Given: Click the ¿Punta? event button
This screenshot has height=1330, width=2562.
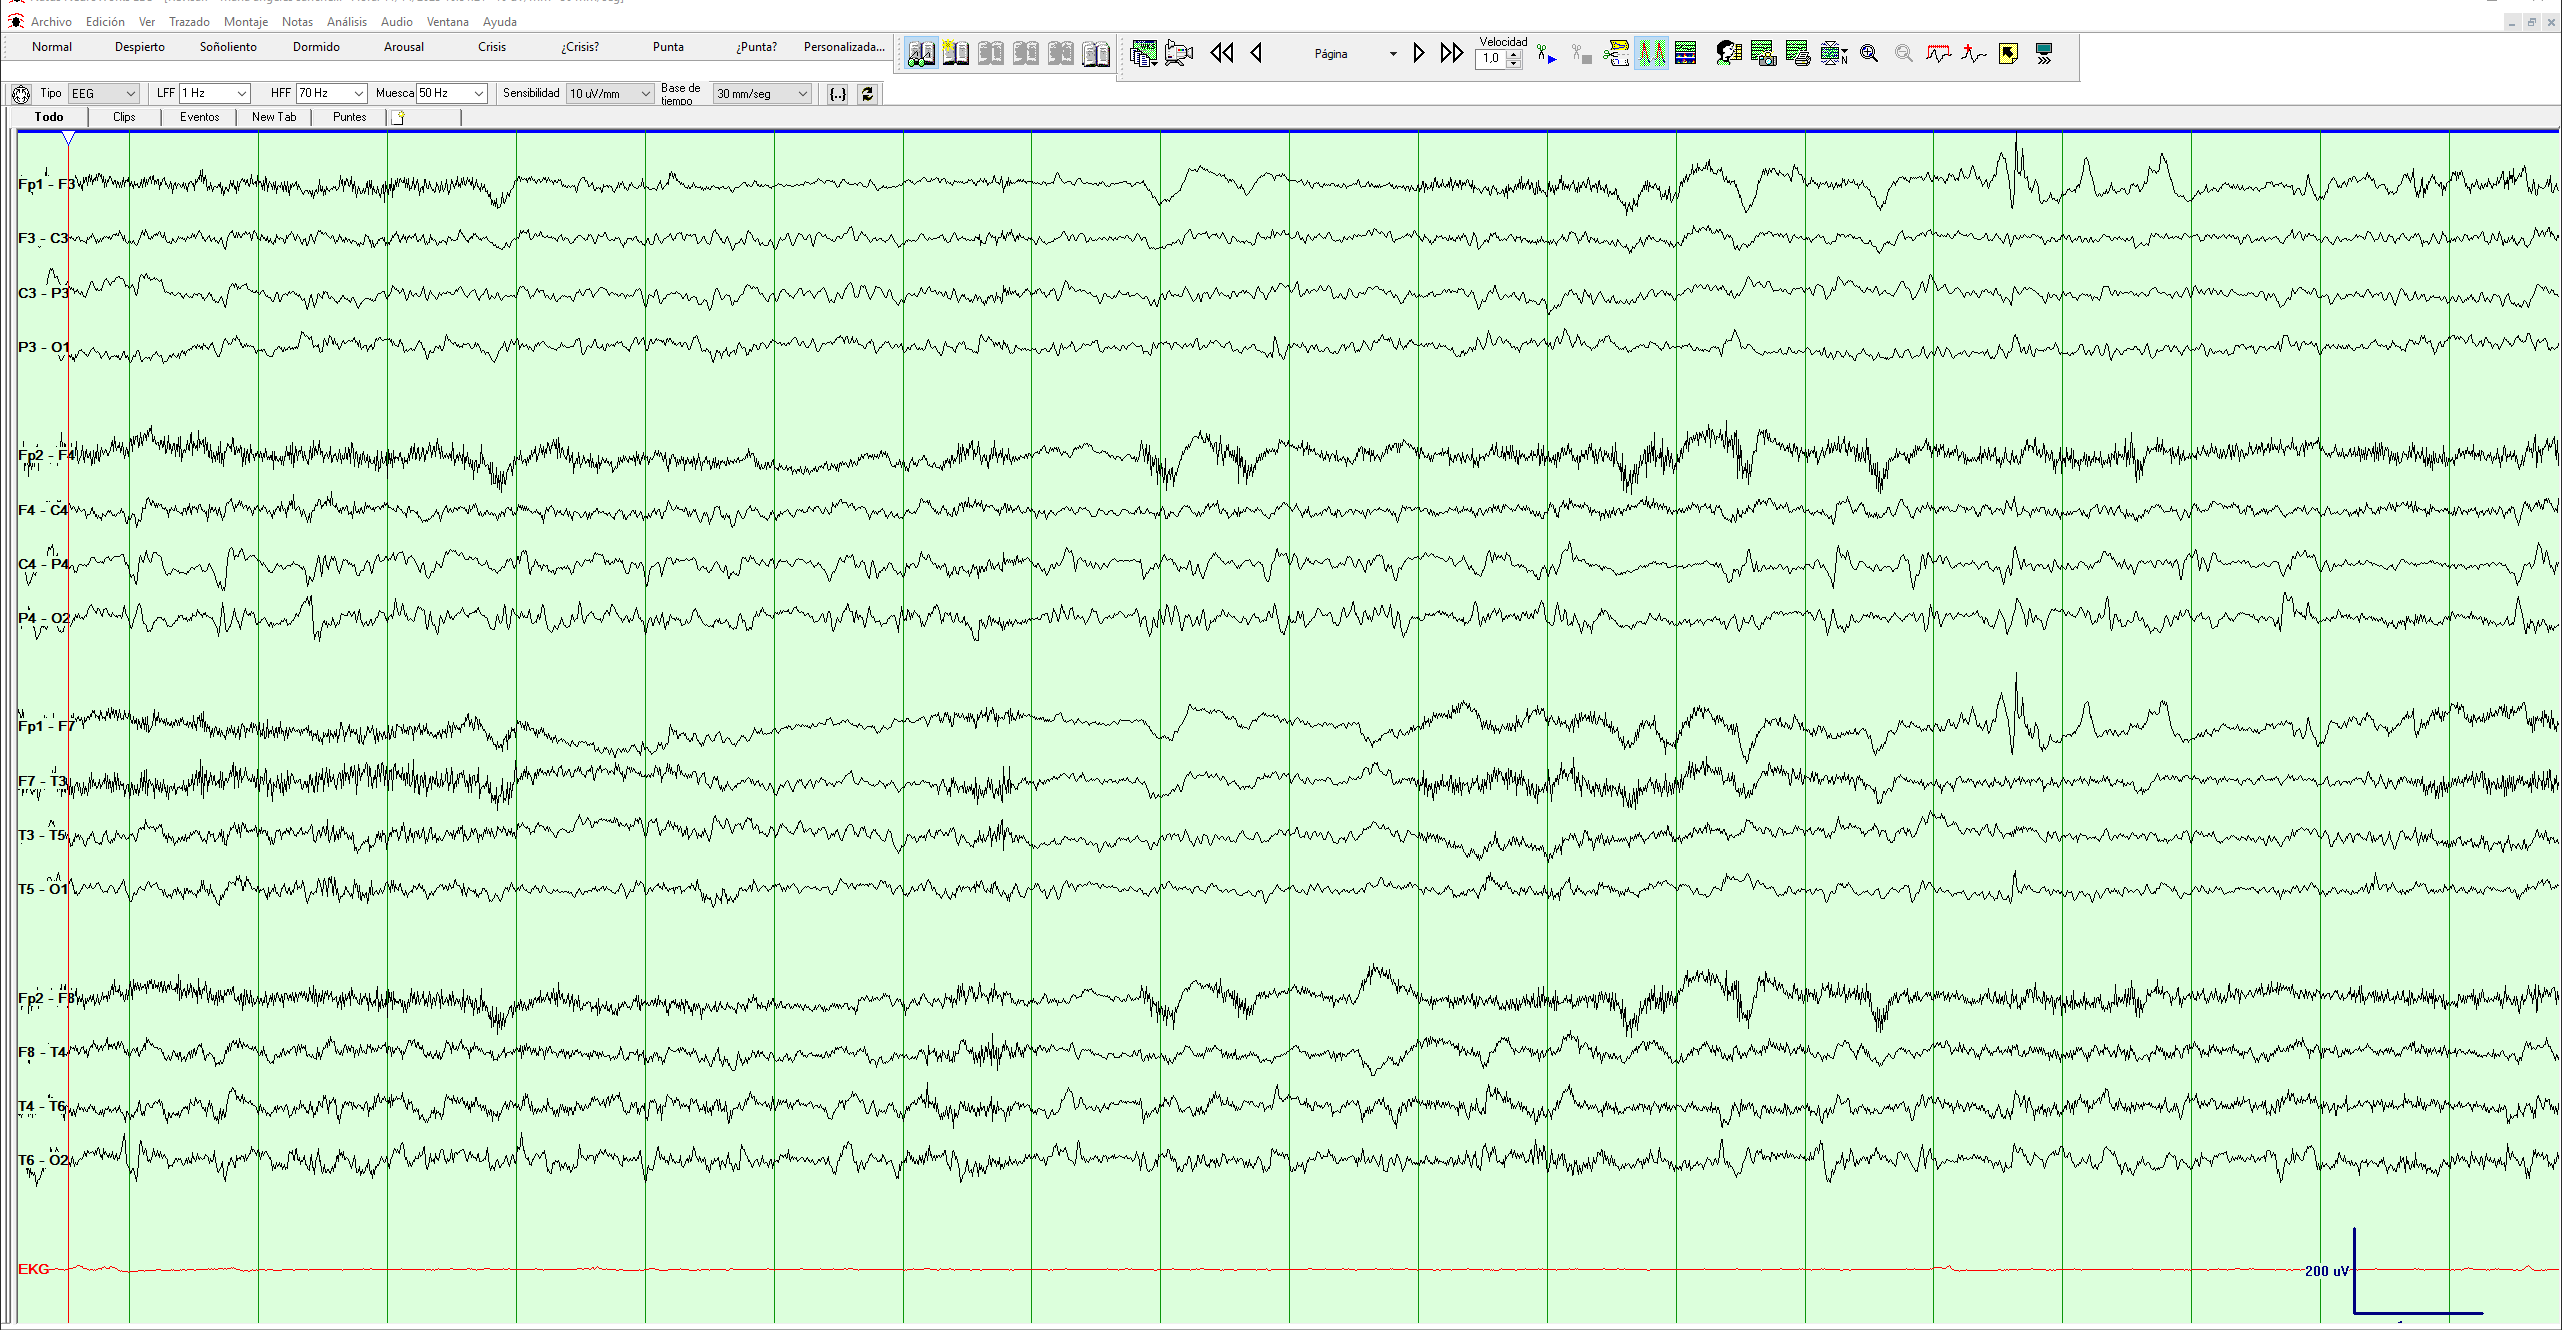Looking at the screenshot, I should pyautogui.click(x=756, y=47).
